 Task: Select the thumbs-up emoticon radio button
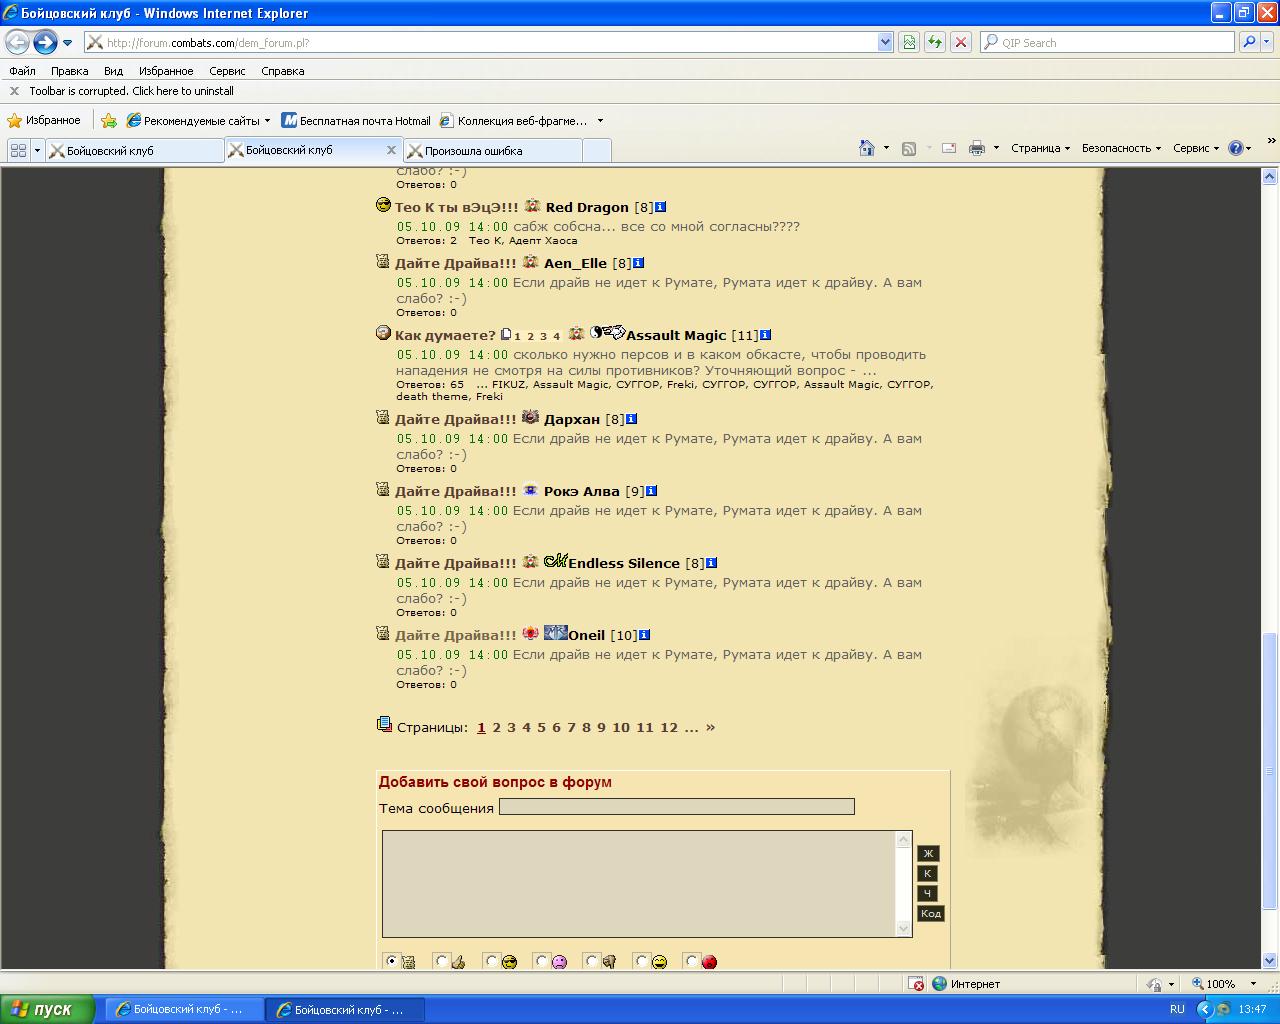tap(441, 961)
